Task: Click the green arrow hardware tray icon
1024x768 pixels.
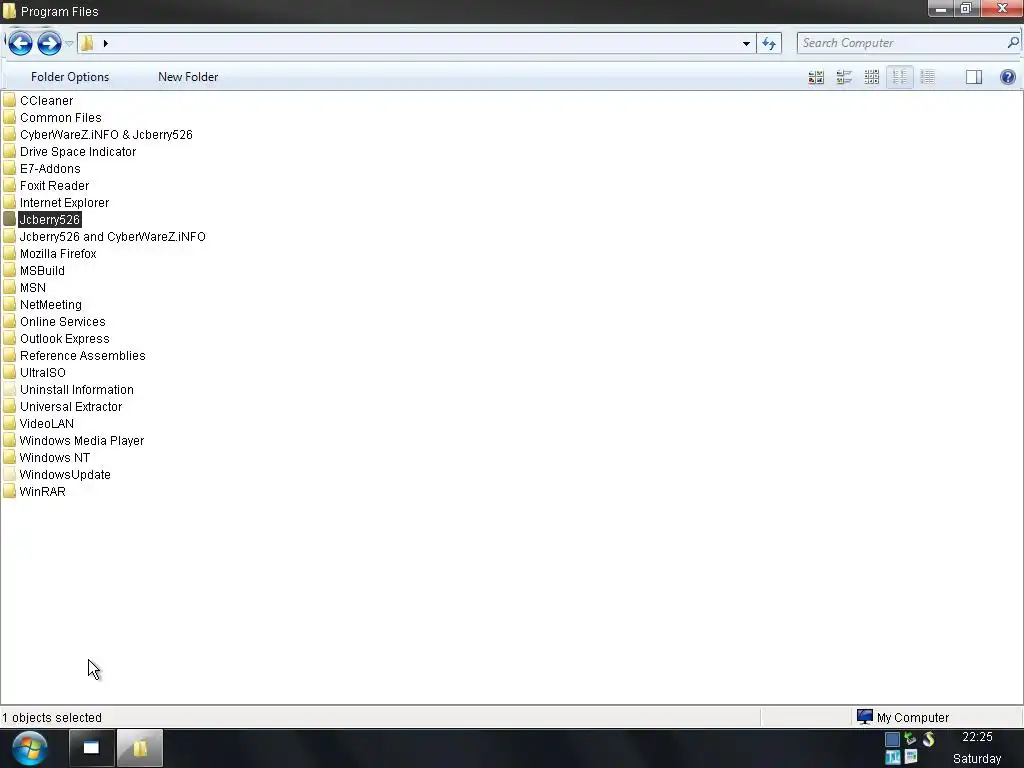Action: pos(910,739)
